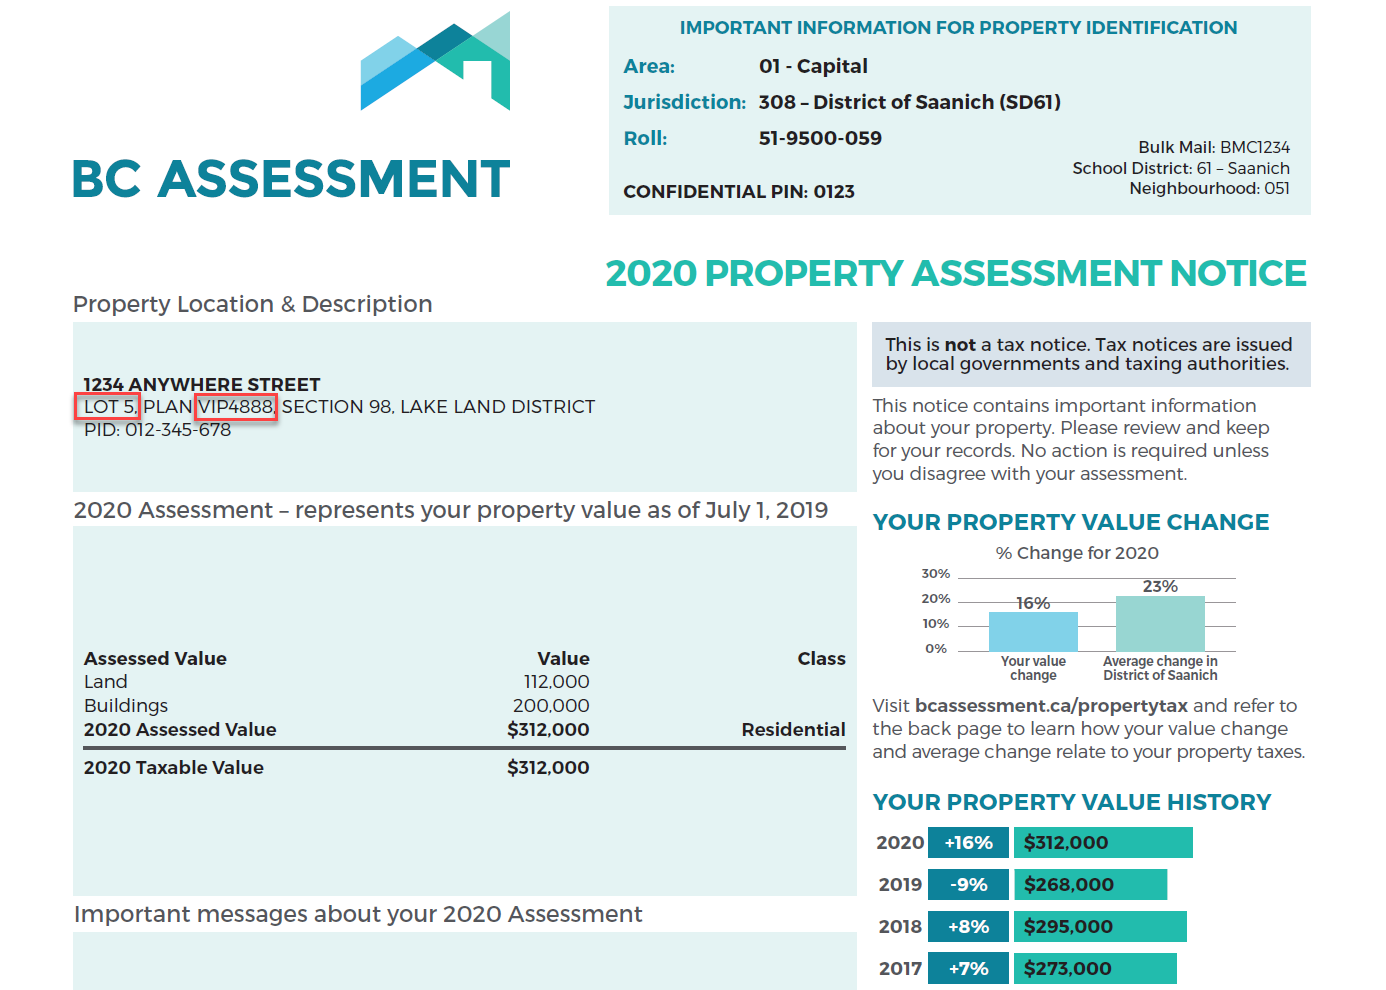The height and width of the screenshot is (990, 1386).
Task: Click the 2017 $273,000 history bar
Action: pyautogui.click(x=1095, y=969)
